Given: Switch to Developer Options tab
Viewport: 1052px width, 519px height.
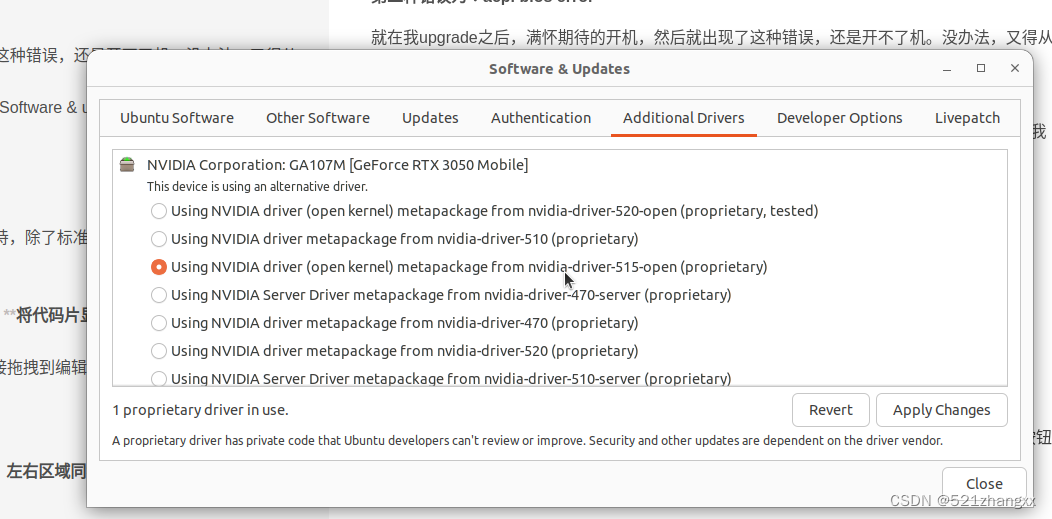Looking at the screenshot, I should tap(839, 118).
